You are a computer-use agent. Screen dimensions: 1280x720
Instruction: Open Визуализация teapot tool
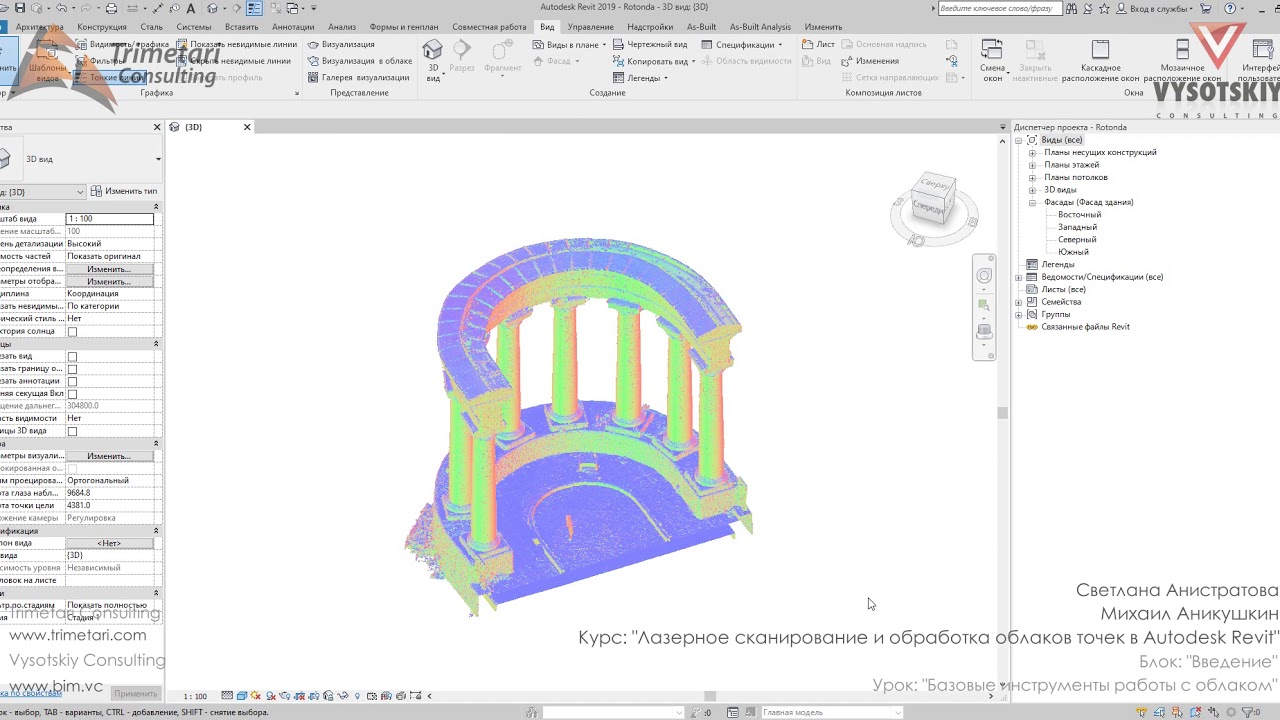[x=342, y=44]
